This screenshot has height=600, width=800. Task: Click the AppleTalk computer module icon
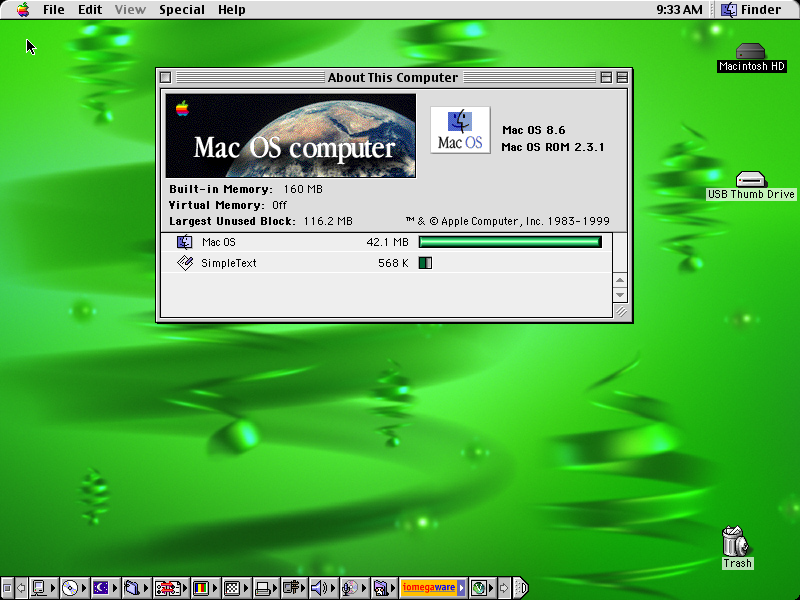pyautogui.click(x=39, y=588)
